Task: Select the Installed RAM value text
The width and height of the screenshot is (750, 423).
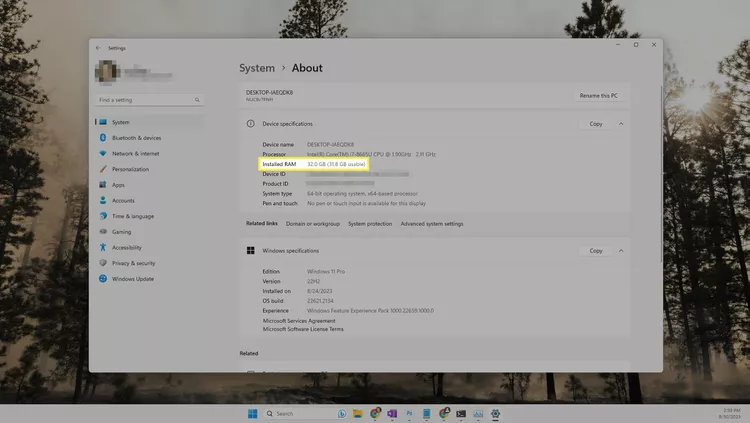Action: point(336,164)
